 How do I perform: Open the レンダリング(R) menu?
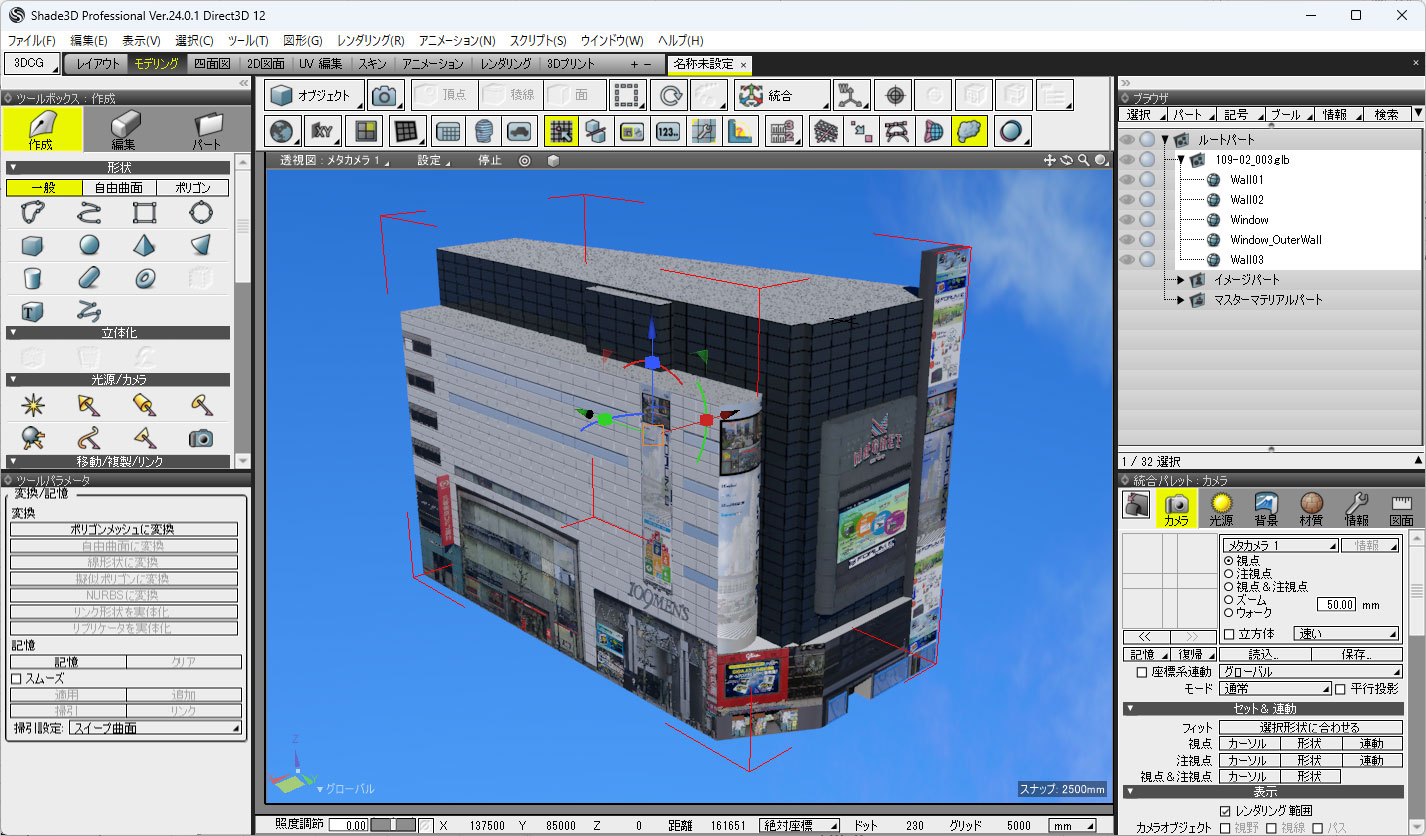[370, 41]
